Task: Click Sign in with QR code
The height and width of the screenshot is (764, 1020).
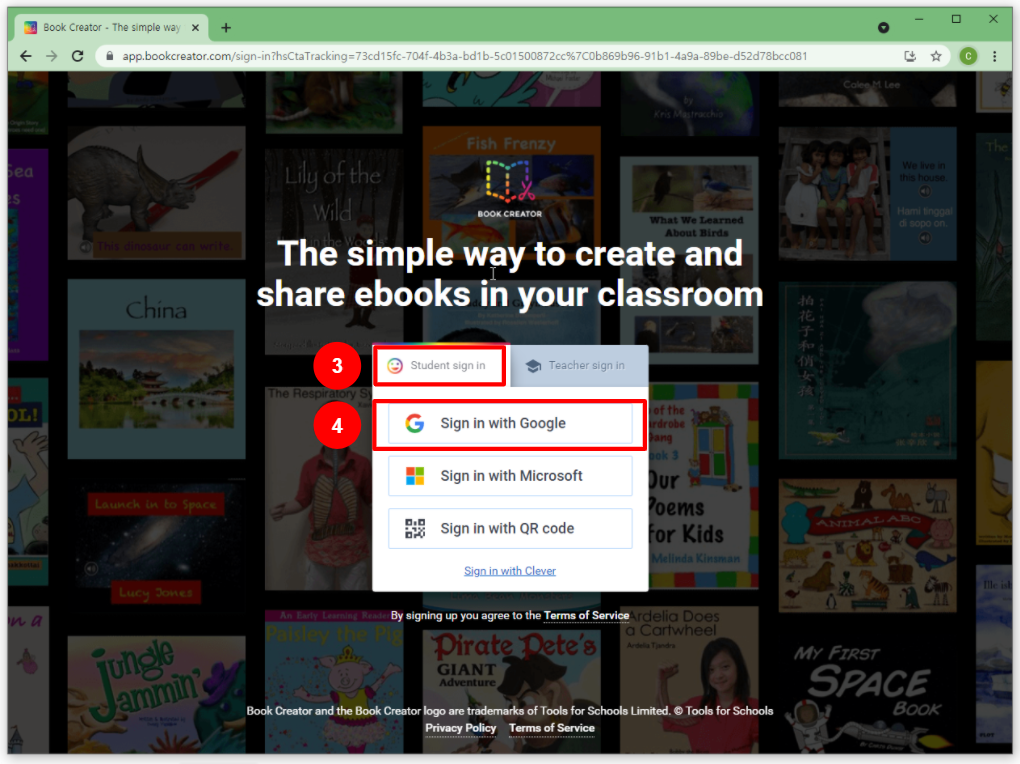Action: (510, 528)
